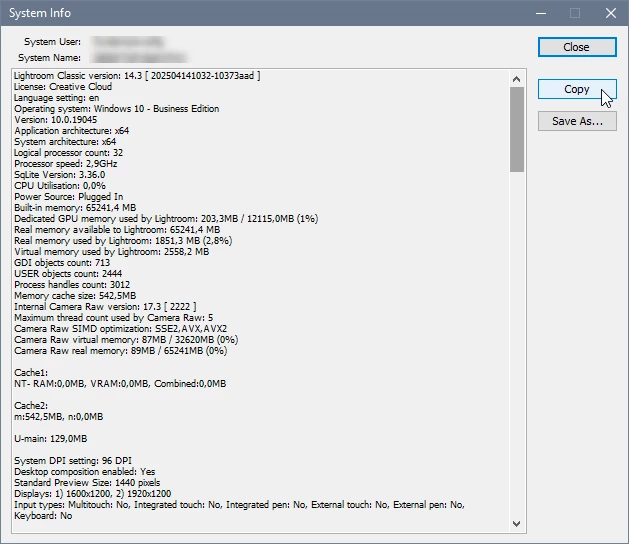
Task: Click GDI objects count: 713 line
Action: pos(62,263)
